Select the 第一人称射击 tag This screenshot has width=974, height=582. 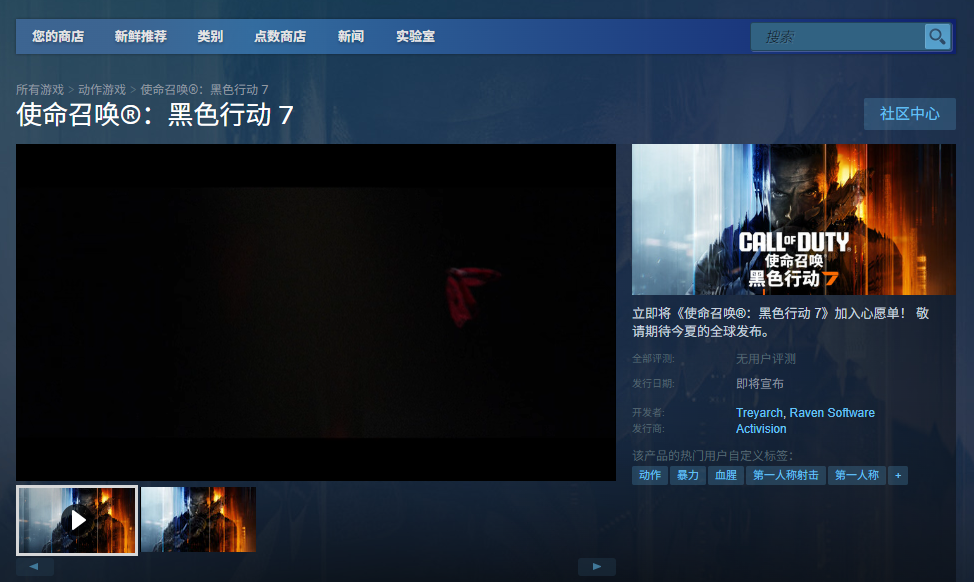(786, 475)
